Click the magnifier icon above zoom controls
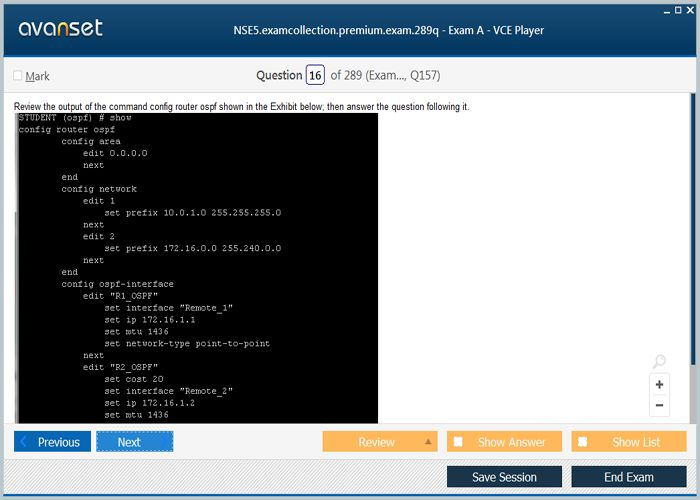The width and height of the screenshot is (700, 500). [x=659, y=362]
